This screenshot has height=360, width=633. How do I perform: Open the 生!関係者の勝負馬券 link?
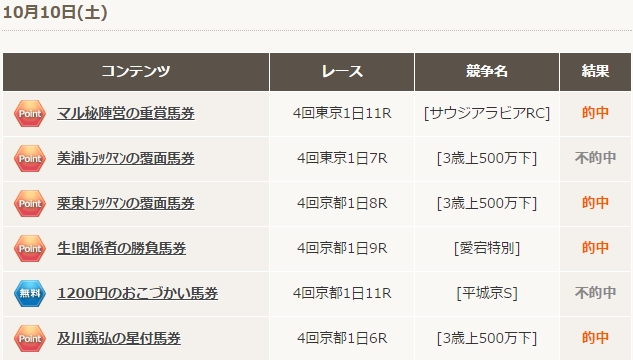[x=122, y=248]
